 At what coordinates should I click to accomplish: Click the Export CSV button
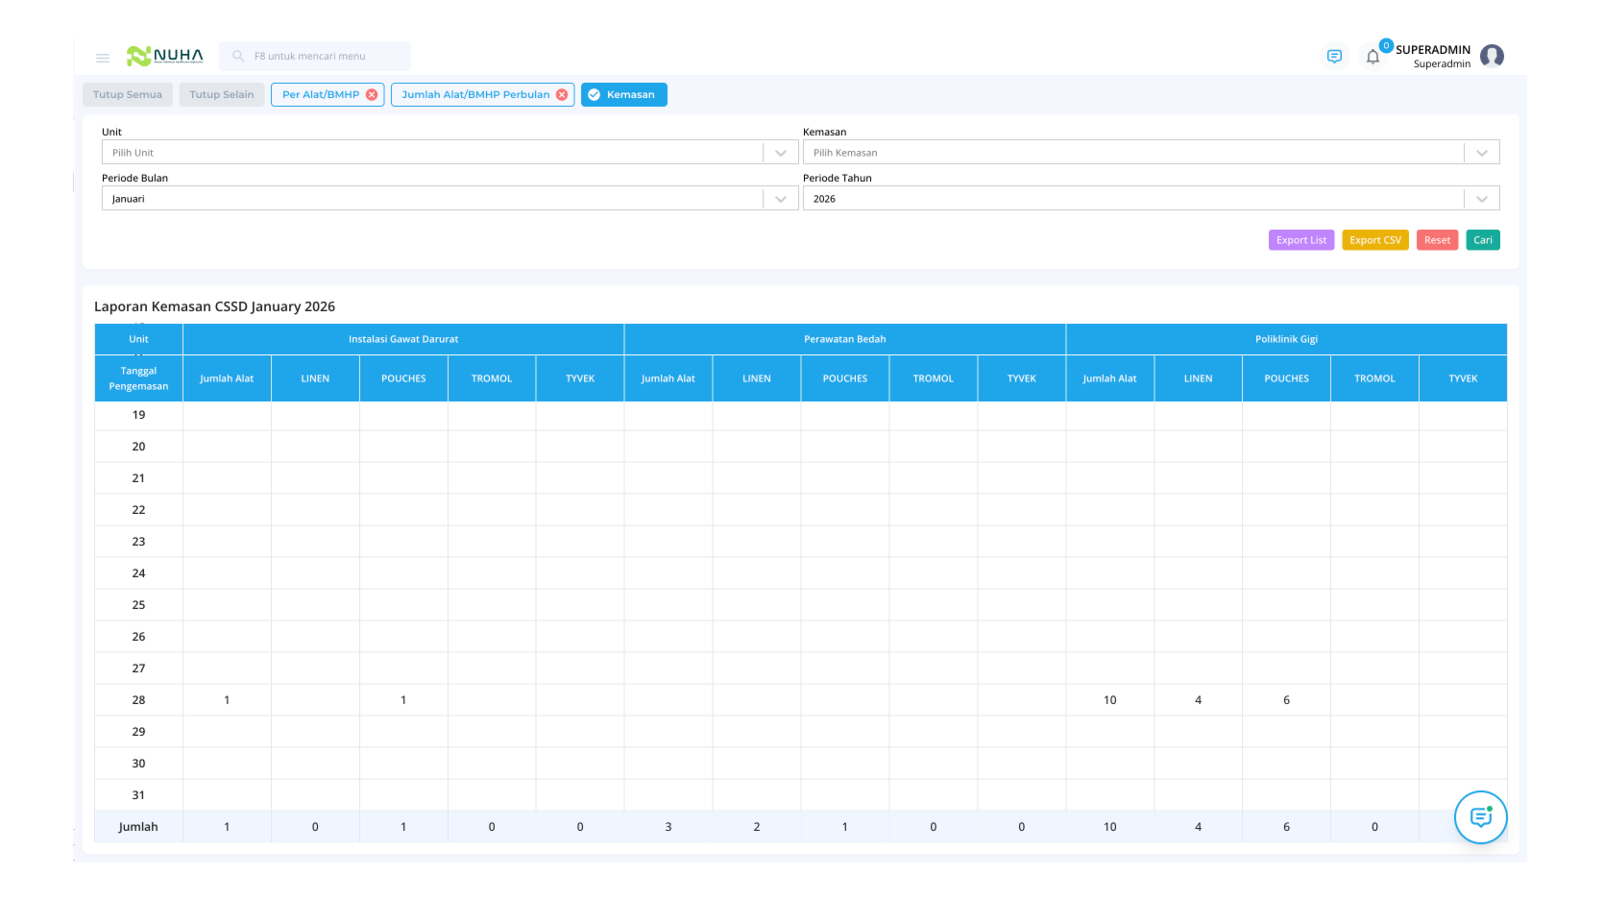point(1375,240)
